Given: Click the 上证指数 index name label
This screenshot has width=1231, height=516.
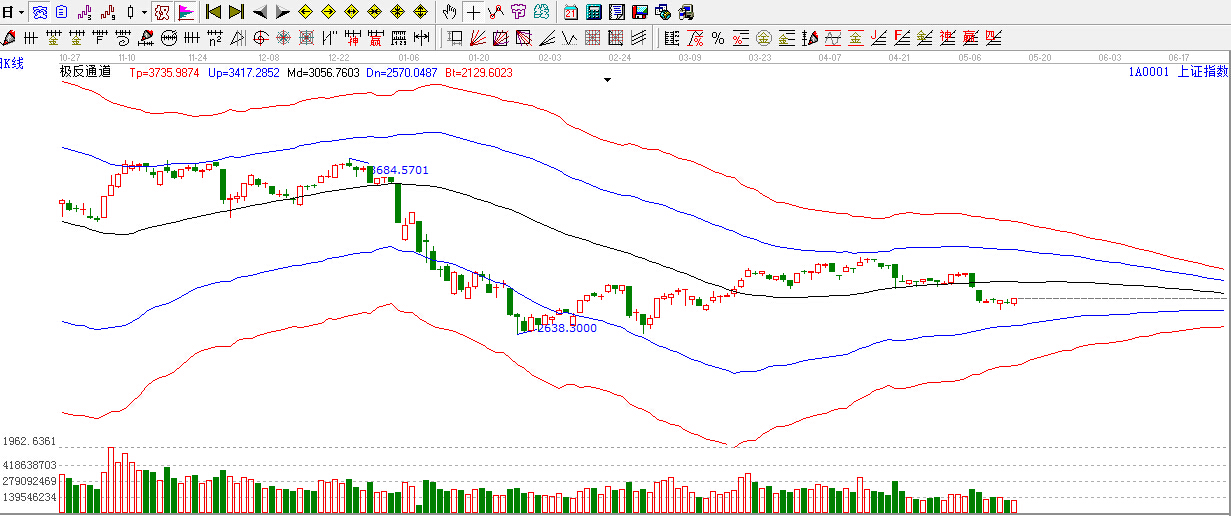Looking at the screenshot, I should [1201, 71].
